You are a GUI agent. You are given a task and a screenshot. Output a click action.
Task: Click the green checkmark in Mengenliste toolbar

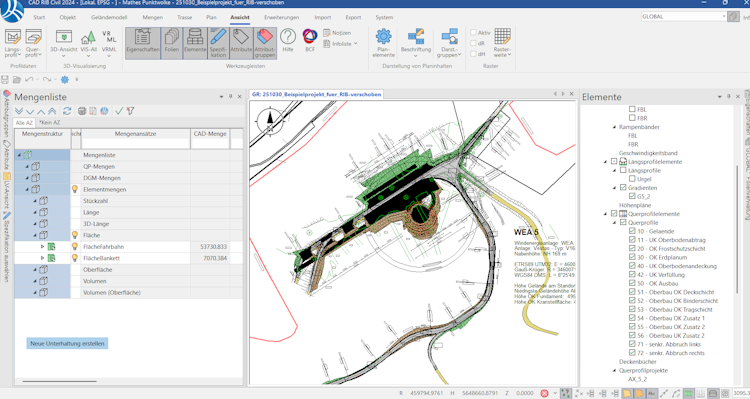(119, 111)
